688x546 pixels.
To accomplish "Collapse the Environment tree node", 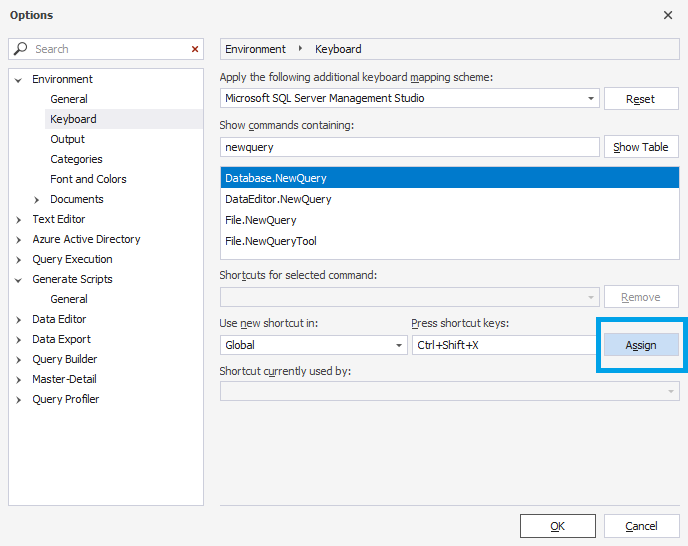I will click(18, 80).
